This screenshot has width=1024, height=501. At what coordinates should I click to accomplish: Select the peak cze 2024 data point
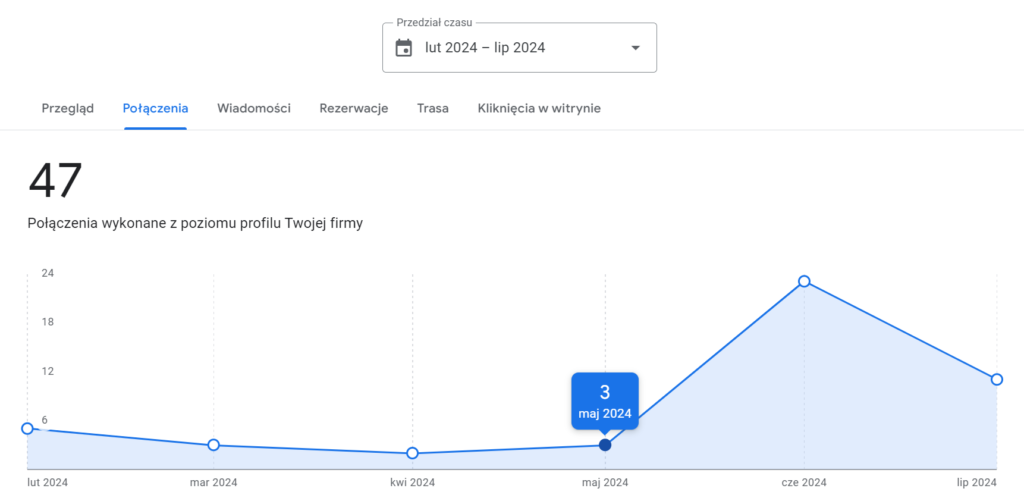[804, 281]
